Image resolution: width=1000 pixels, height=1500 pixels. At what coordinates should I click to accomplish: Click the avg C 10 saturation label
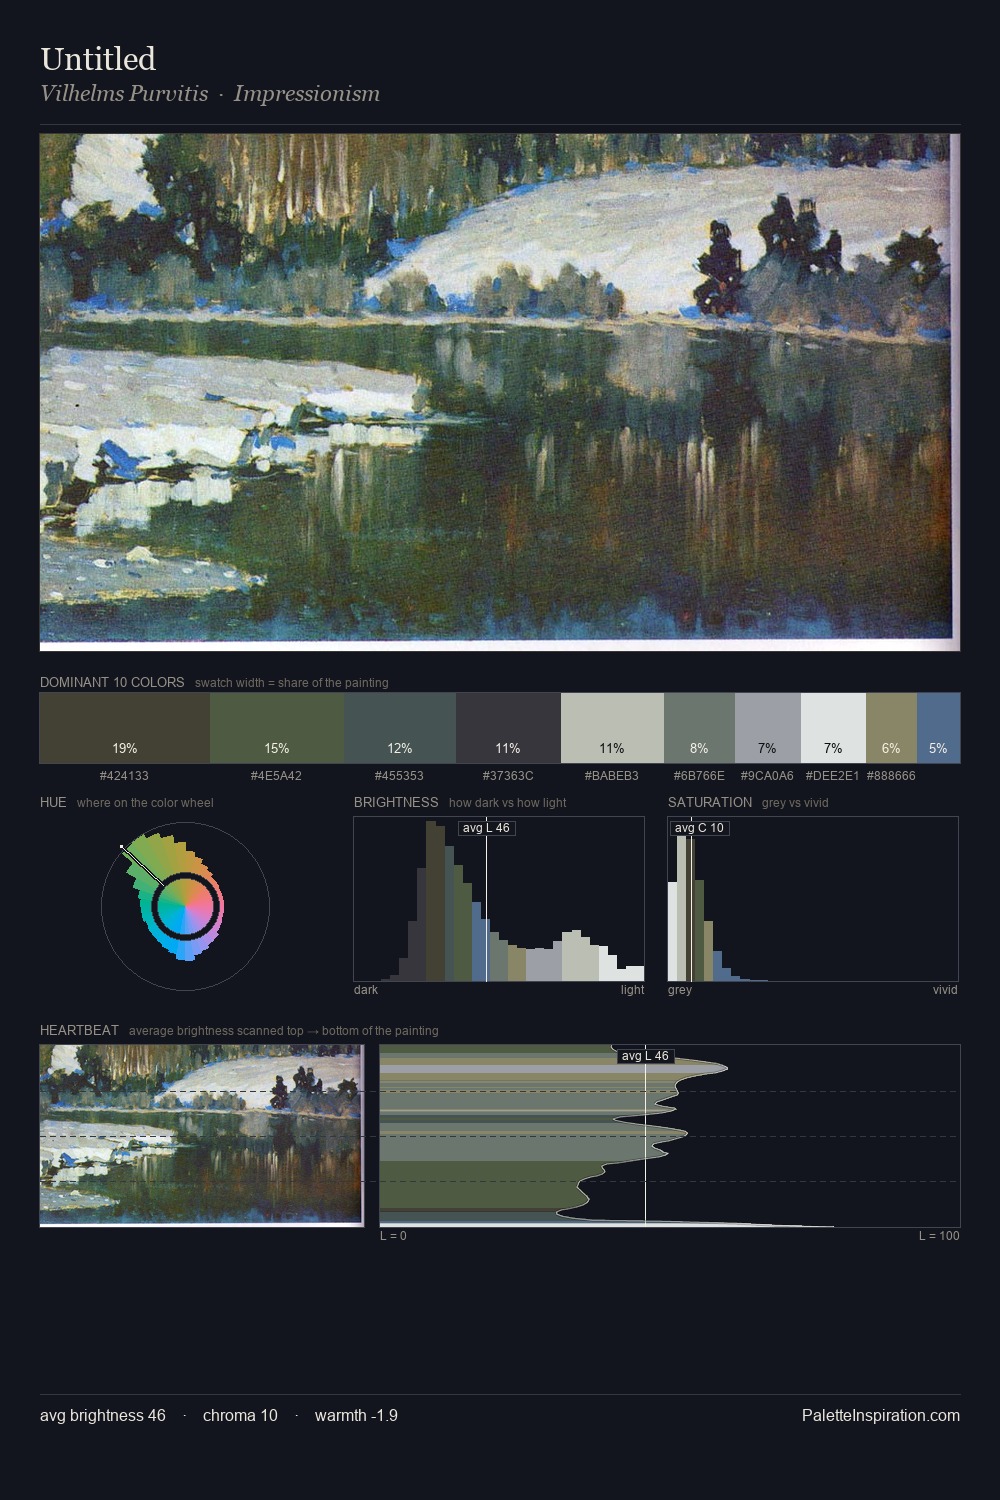699,828
